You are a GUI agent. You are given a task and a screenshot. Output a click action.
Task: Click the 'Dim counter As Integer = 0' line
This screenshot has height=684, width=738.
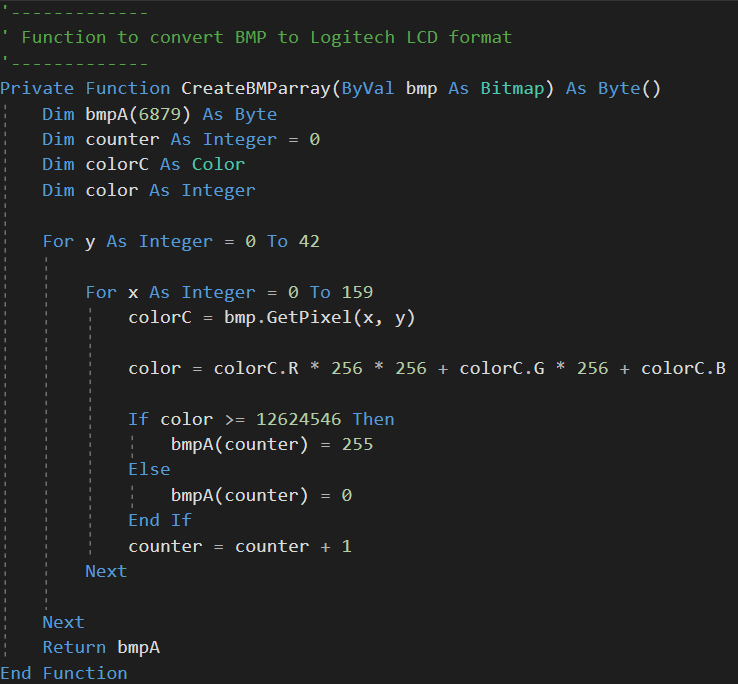(181, 139)
